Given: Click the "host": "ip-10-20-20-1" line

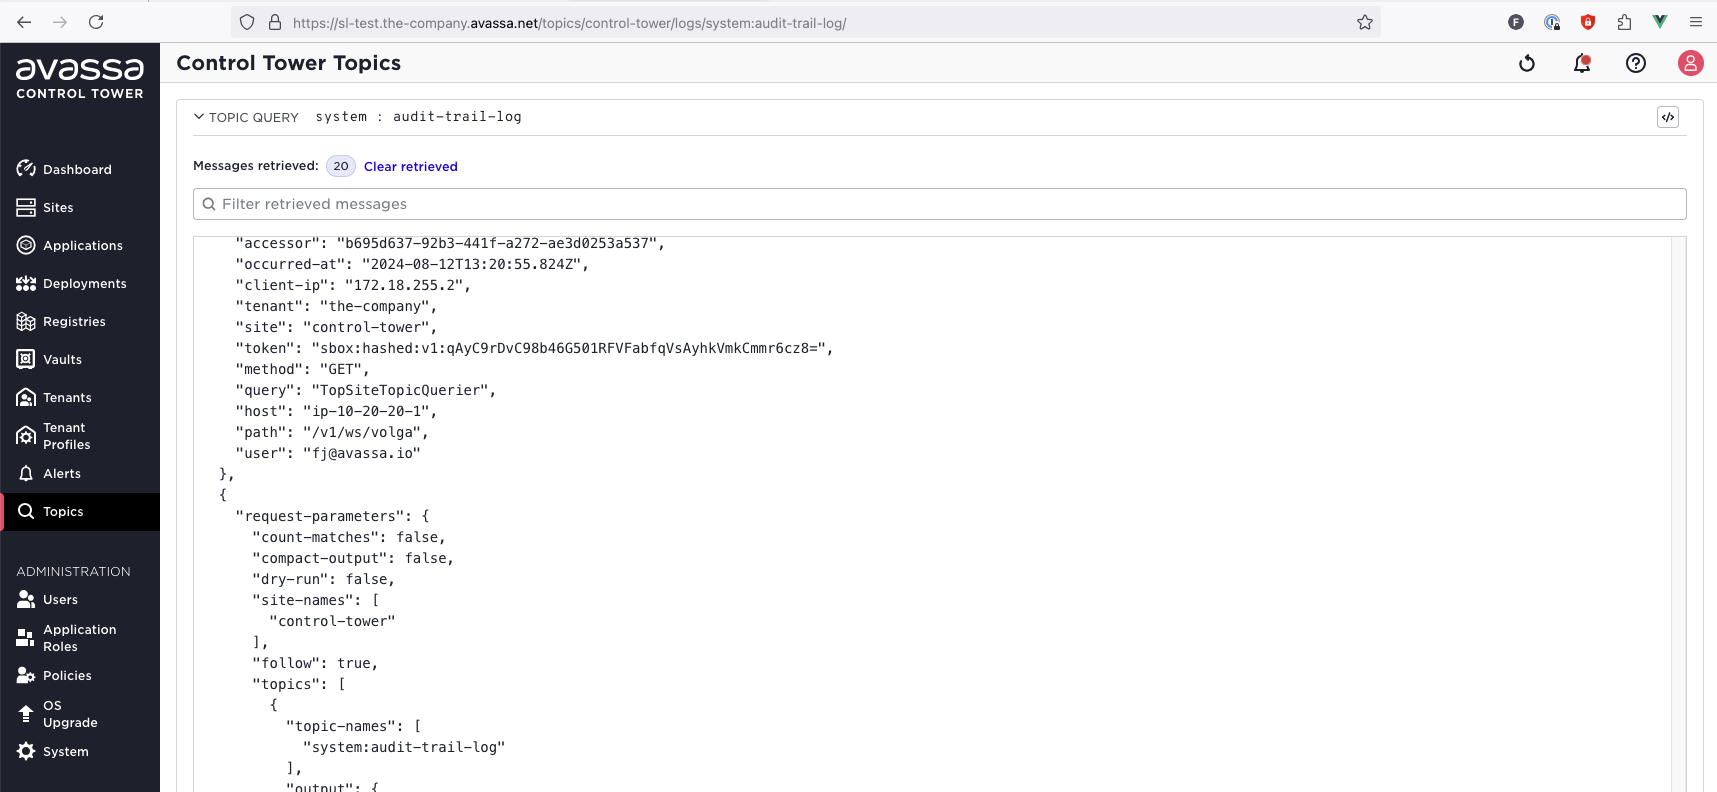Looking at the screenshot, I should (x=336, y=411).
